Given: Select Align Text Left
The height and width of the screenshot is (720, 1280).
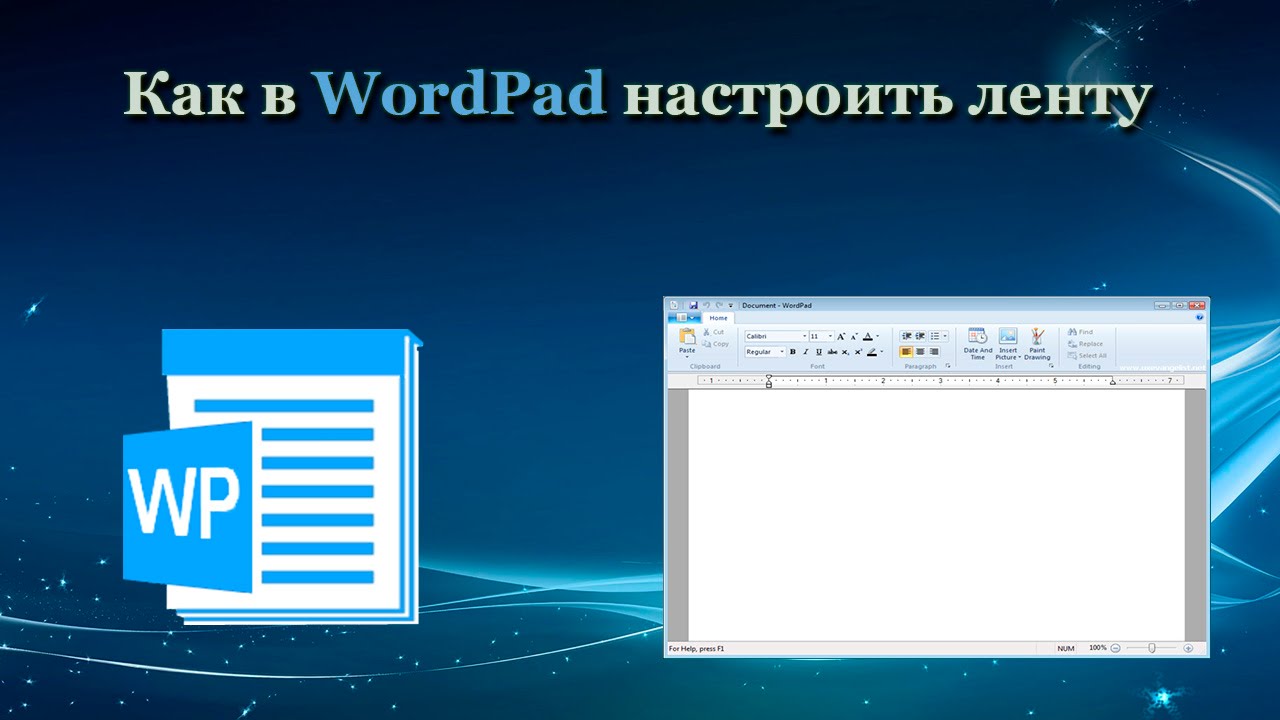Looking at the screenshot, I should (x=906, y=352).
